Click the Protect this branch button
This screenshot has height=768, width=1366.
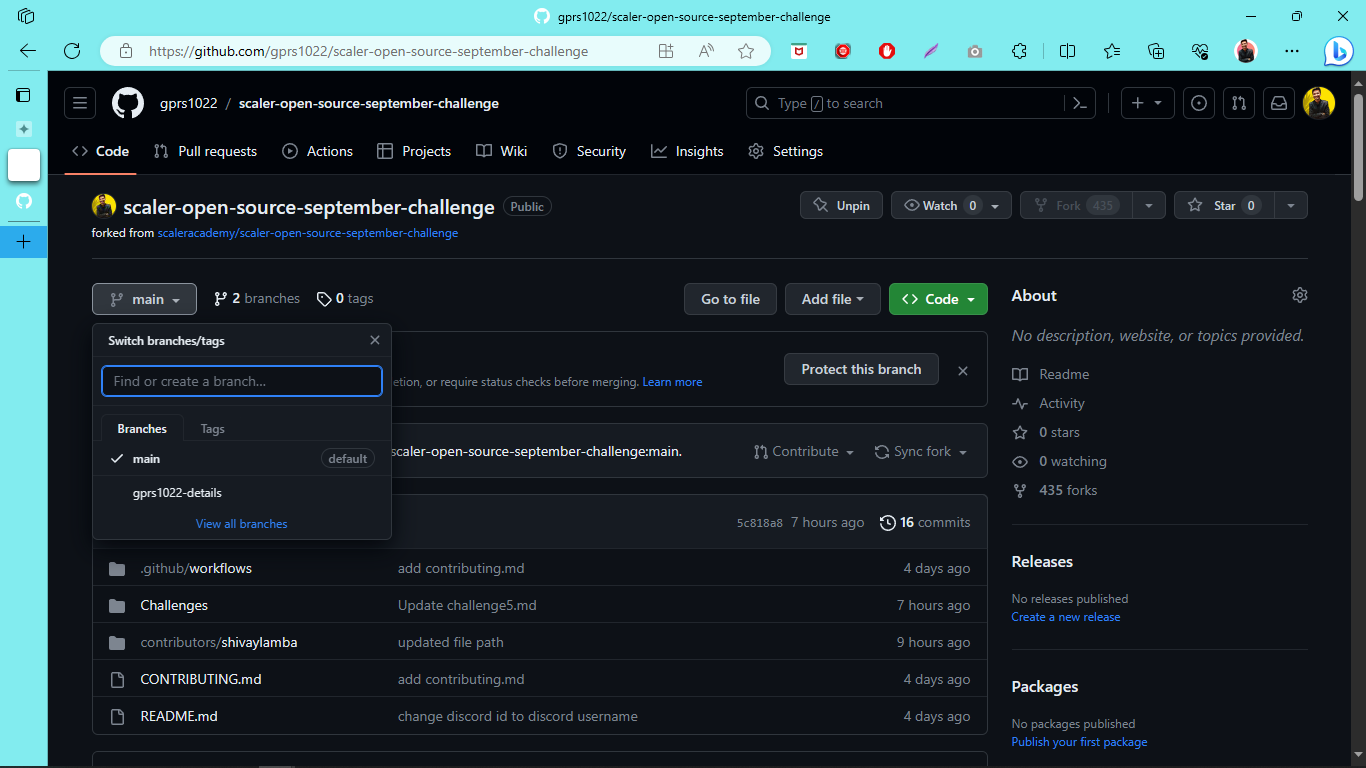point(860,369)
